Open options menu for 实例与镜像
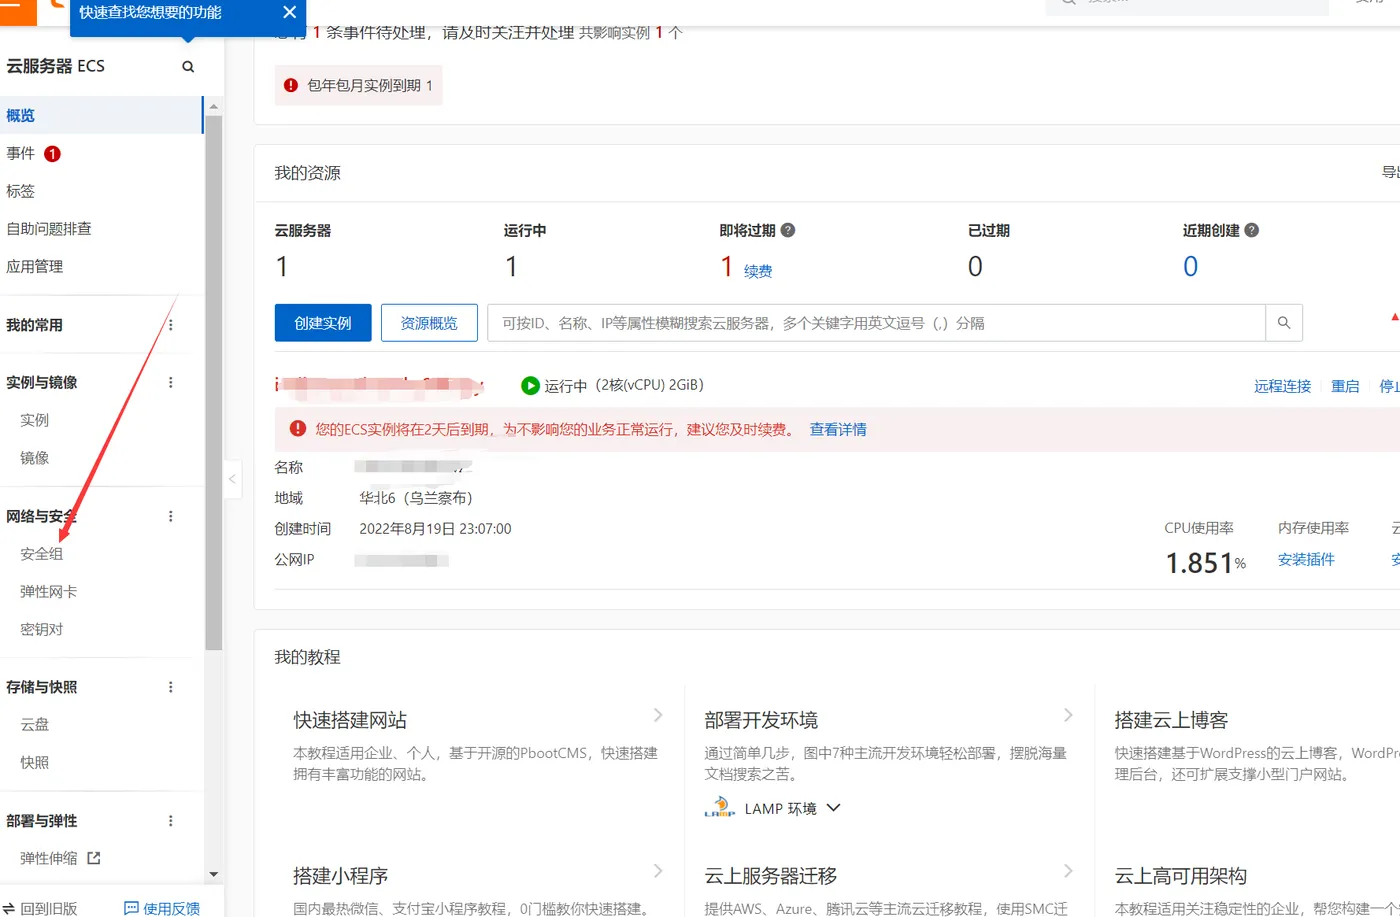Viewport: 1400px width, 917px height. tap(171, 382)
